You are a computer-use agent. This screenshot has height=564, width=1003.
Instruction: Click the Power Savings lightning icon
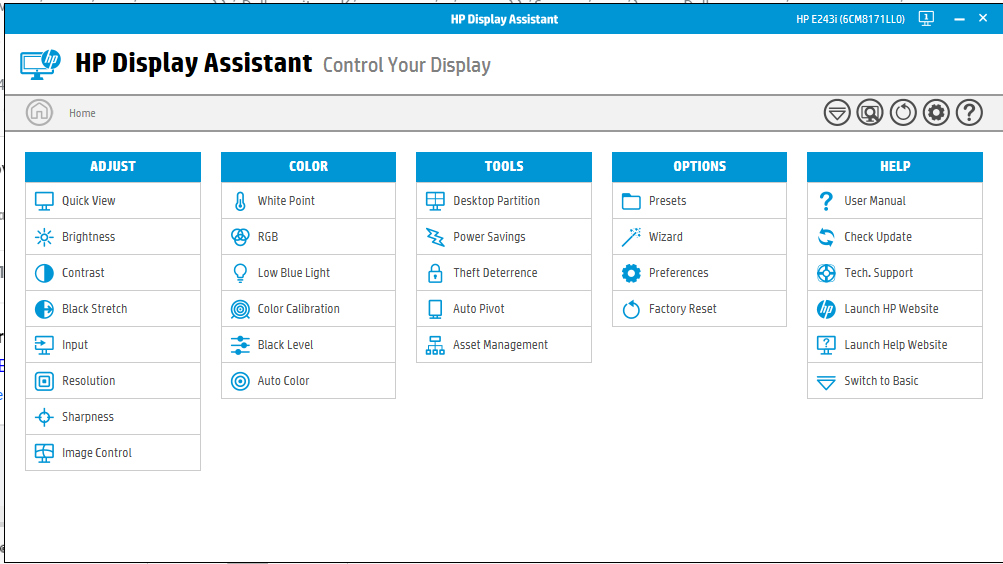click(x=435, y=237)
